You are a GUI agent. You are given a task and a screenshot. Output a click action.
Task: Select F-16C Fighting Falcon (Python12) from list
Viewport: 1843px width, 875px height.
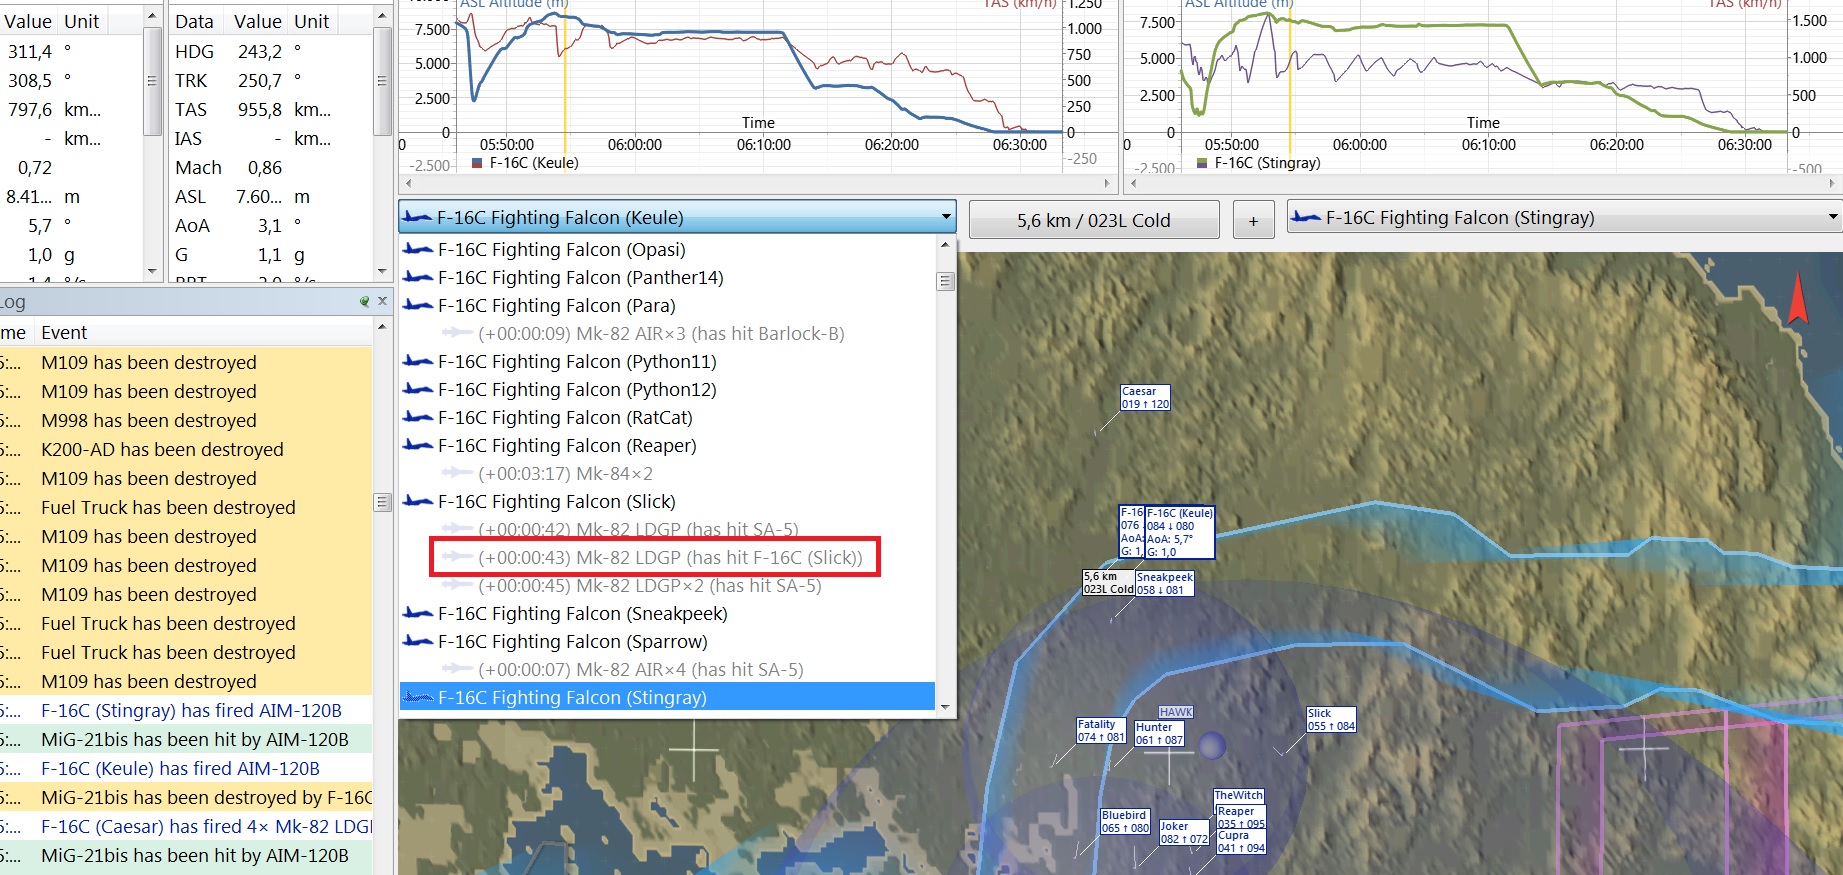point(667,389)
